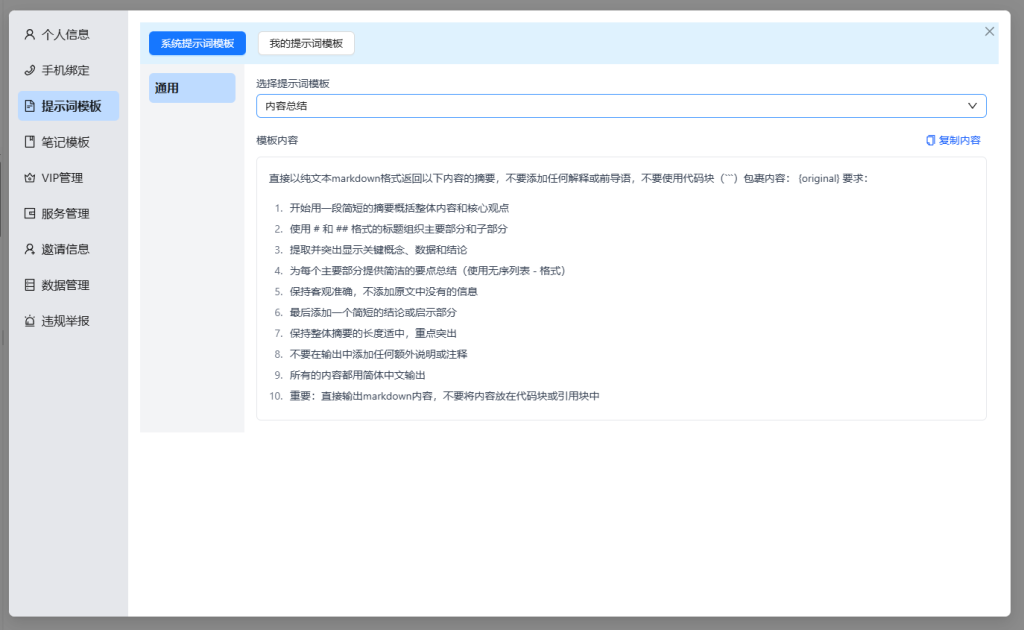Click the 个人信息 user icon
The image size is (1024, 630).
pos(29,34)
